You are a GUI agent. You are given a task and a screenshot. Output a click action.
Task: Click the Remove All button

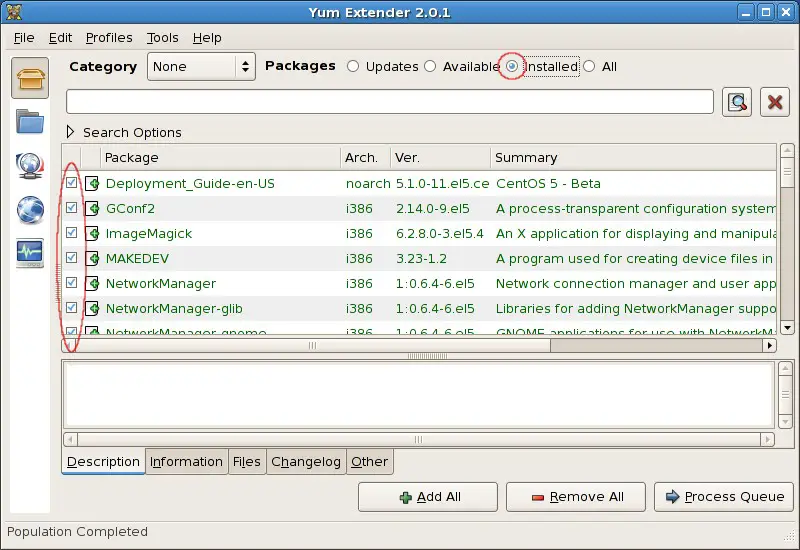(576, 496)
